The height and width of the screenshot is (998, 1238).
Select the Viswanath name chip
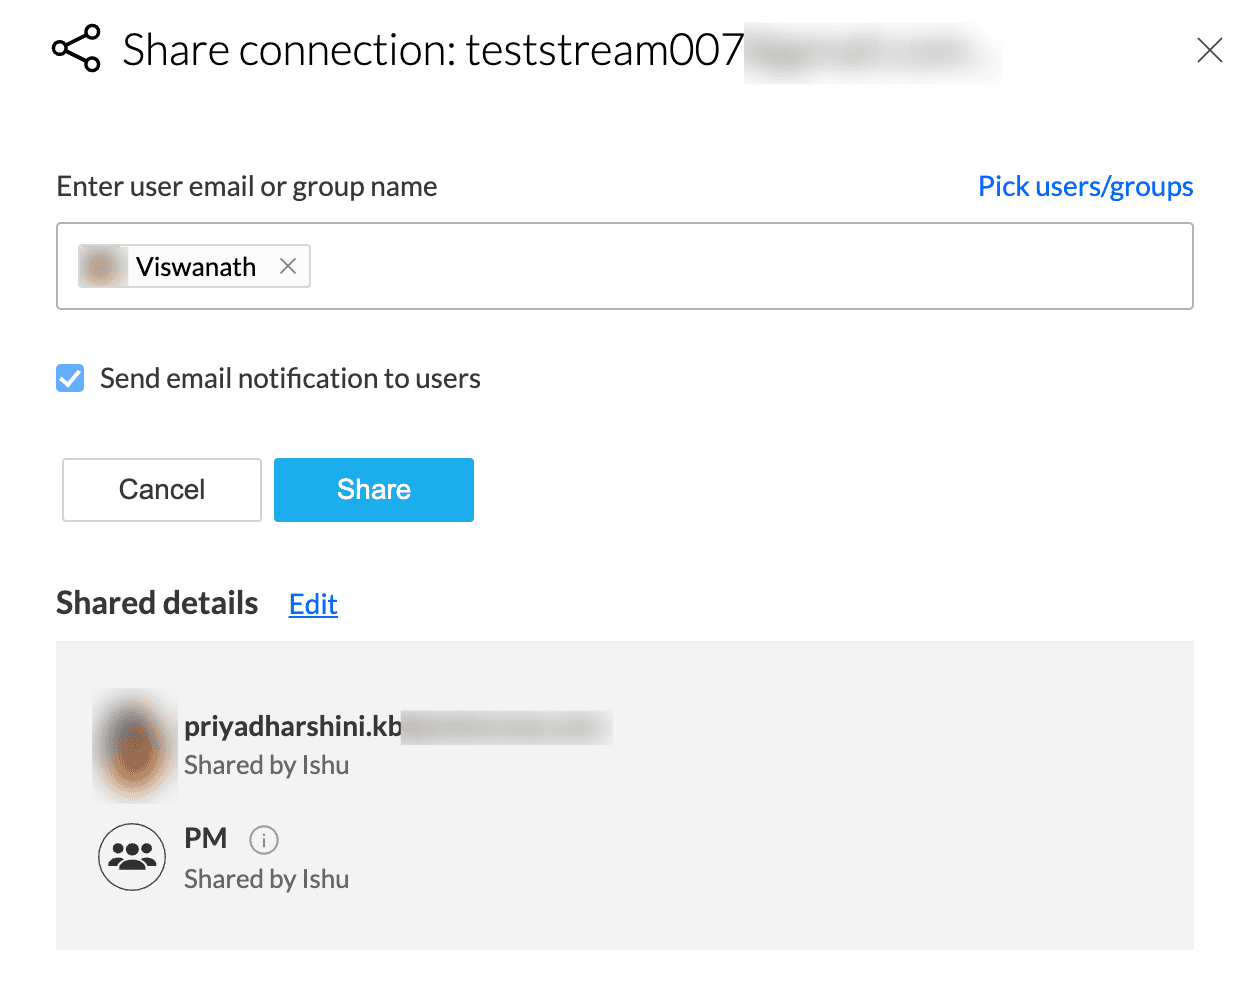(196, 267)
